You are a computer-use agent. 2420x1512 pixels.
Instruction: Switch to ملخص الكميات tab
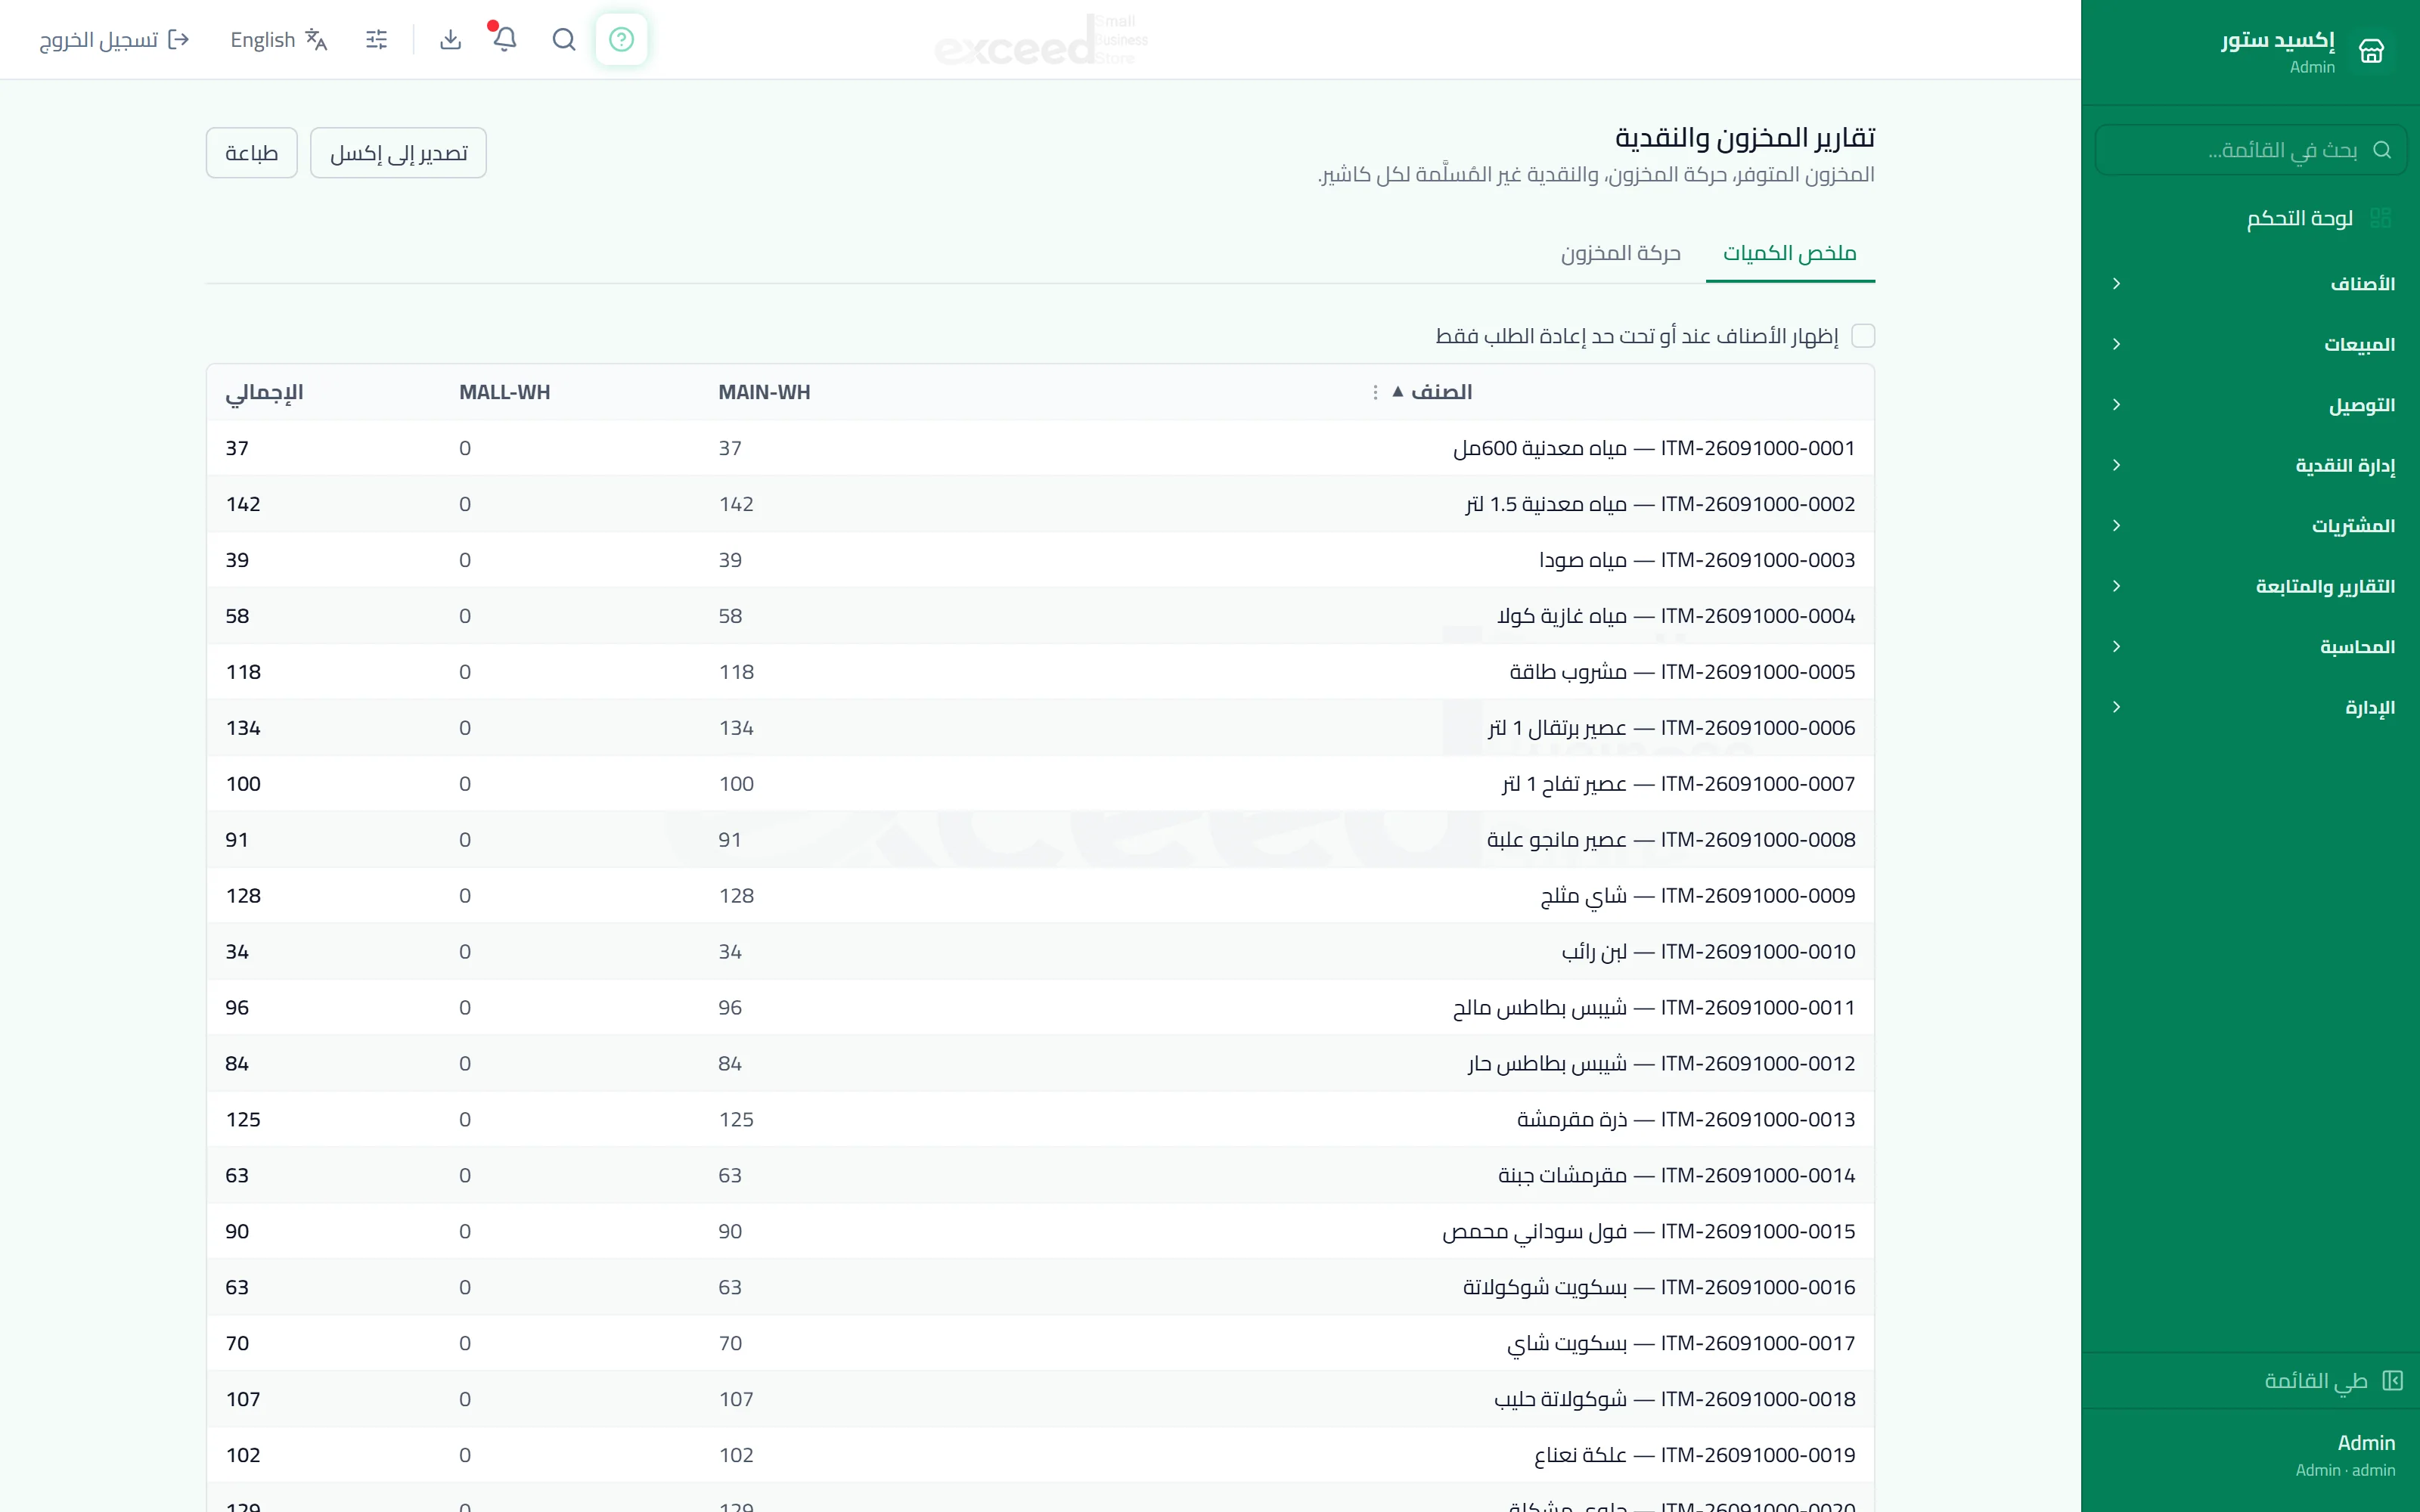point(1789,253)
